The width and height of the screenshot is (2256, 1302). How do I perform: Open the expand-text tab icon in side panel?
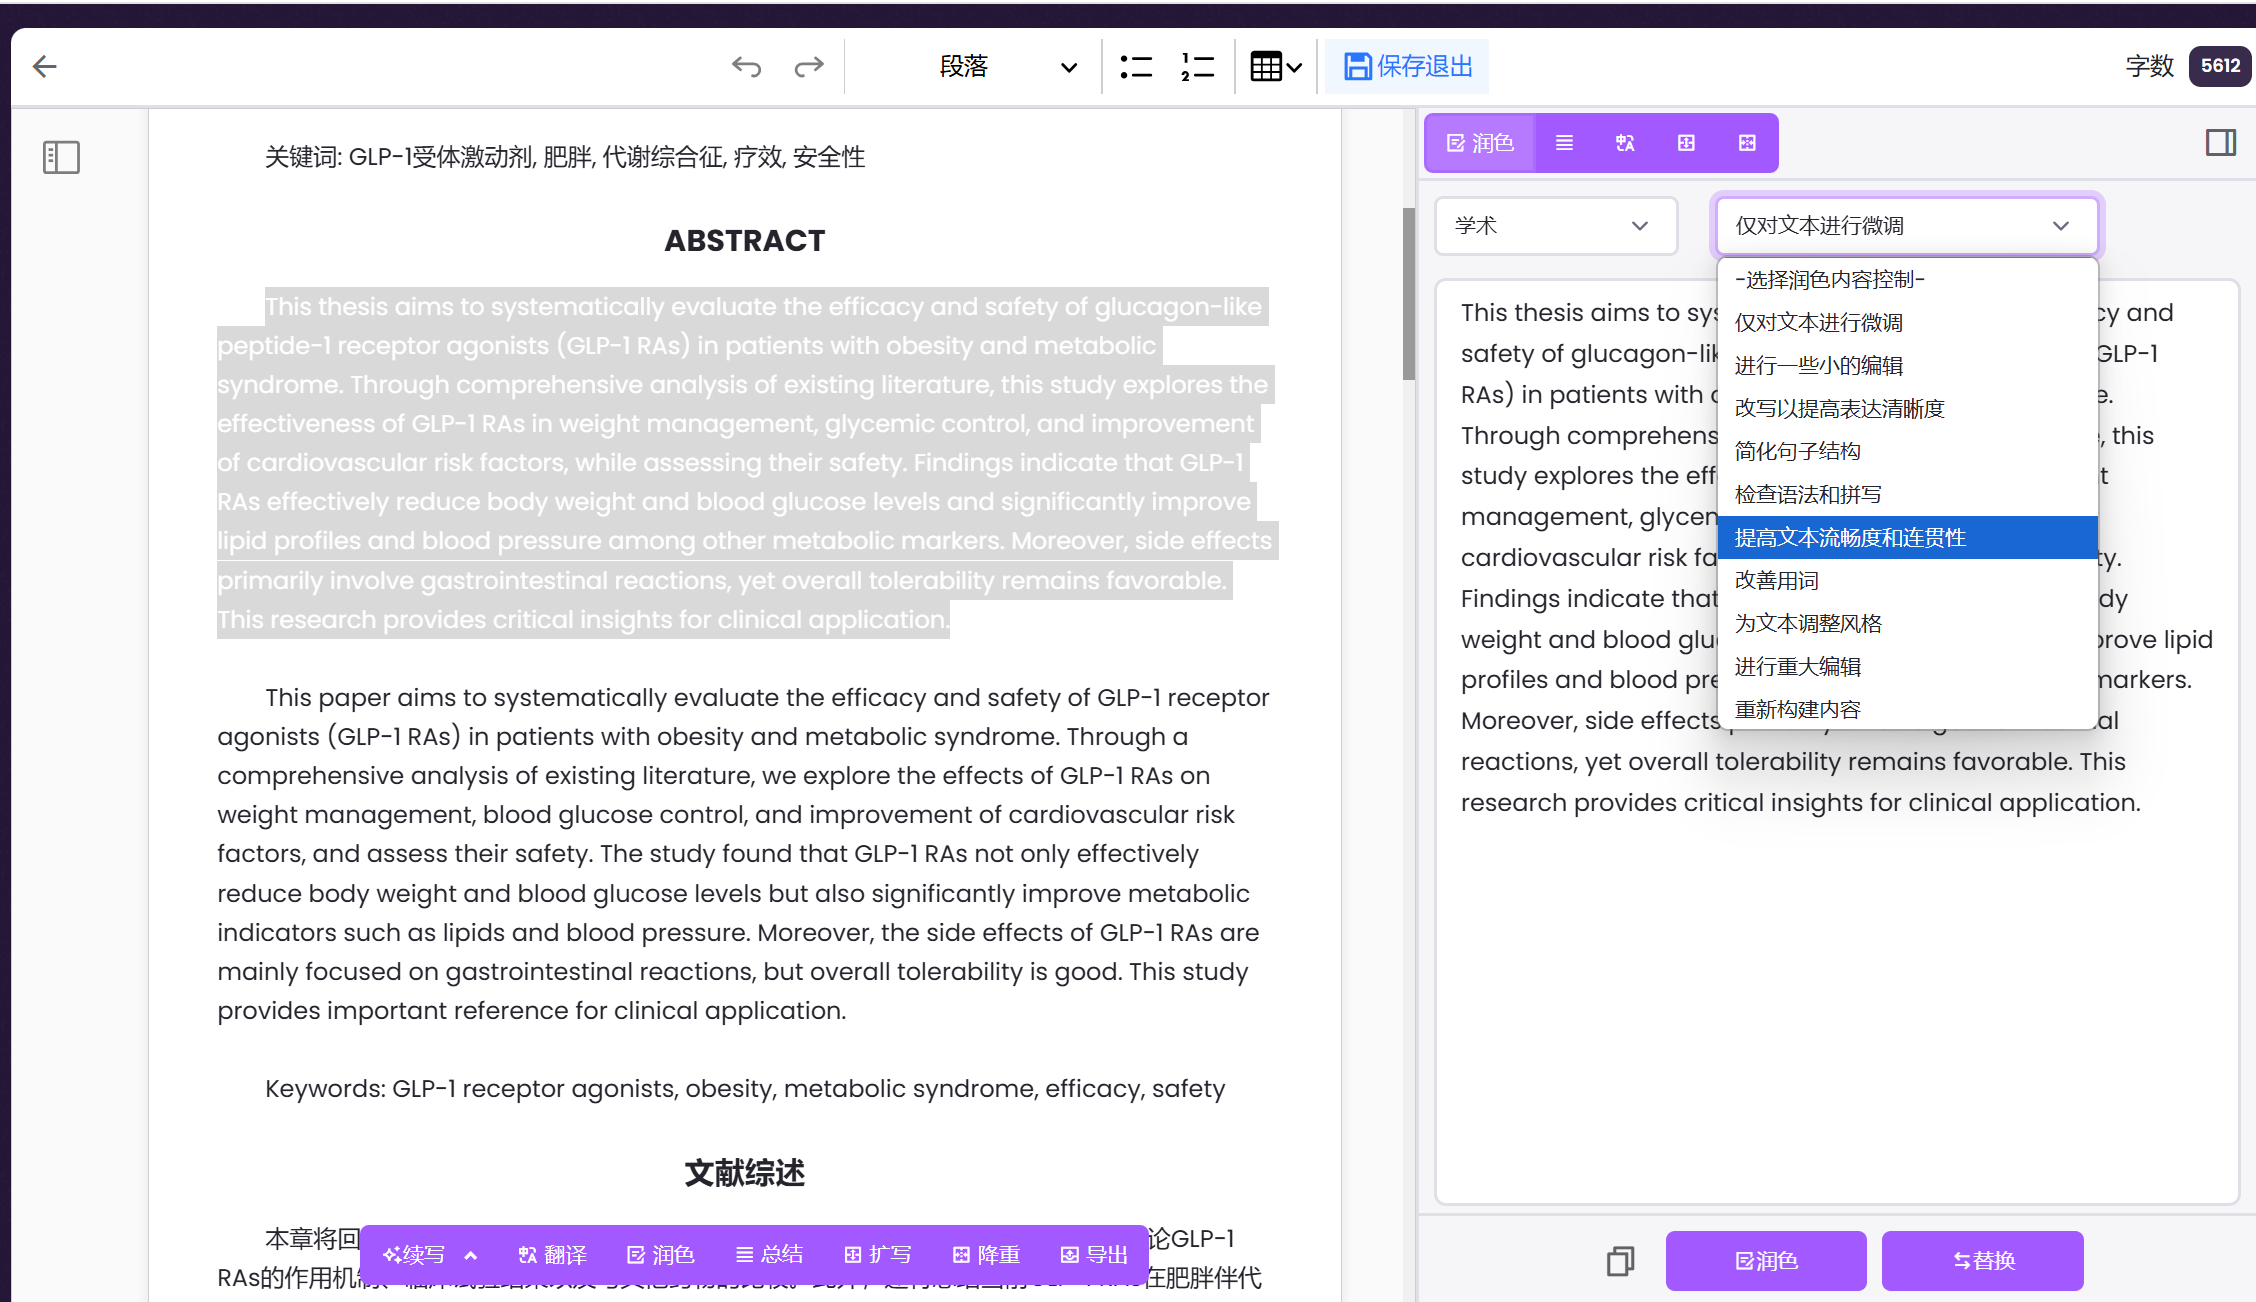tap(1686, 143)
